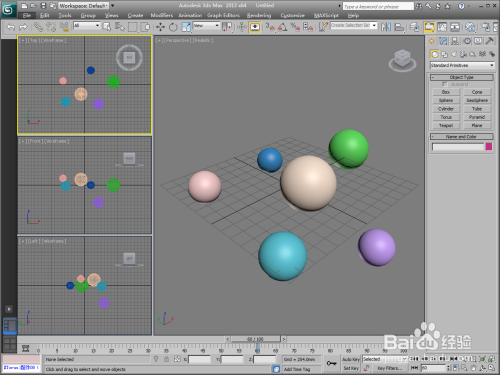Switch to the Motion command panel
This screenshot has height=375, width=500.
pos(467,41)
